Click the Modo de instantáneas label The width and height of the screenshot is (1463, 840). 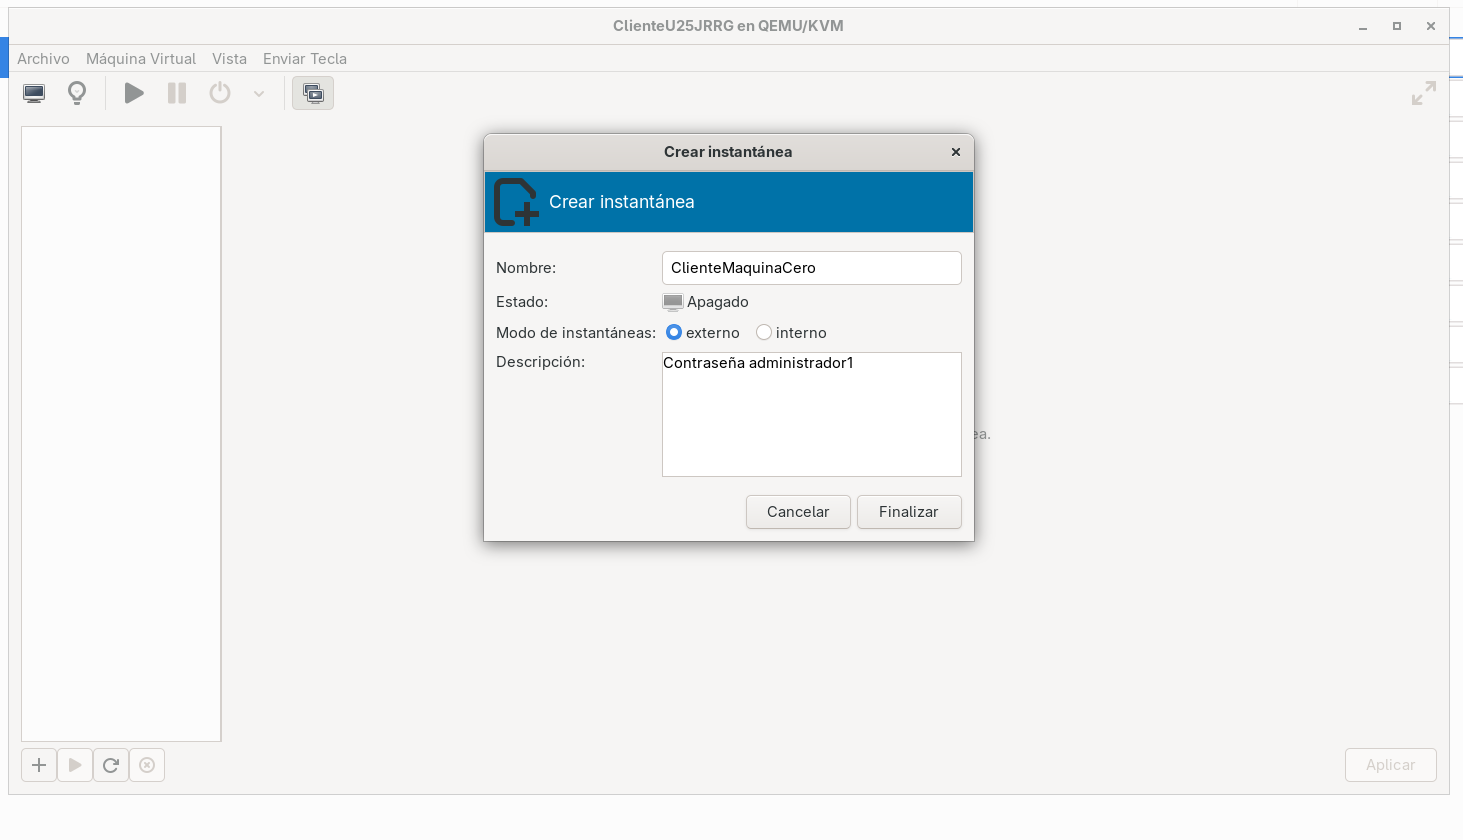click(576, 333)
